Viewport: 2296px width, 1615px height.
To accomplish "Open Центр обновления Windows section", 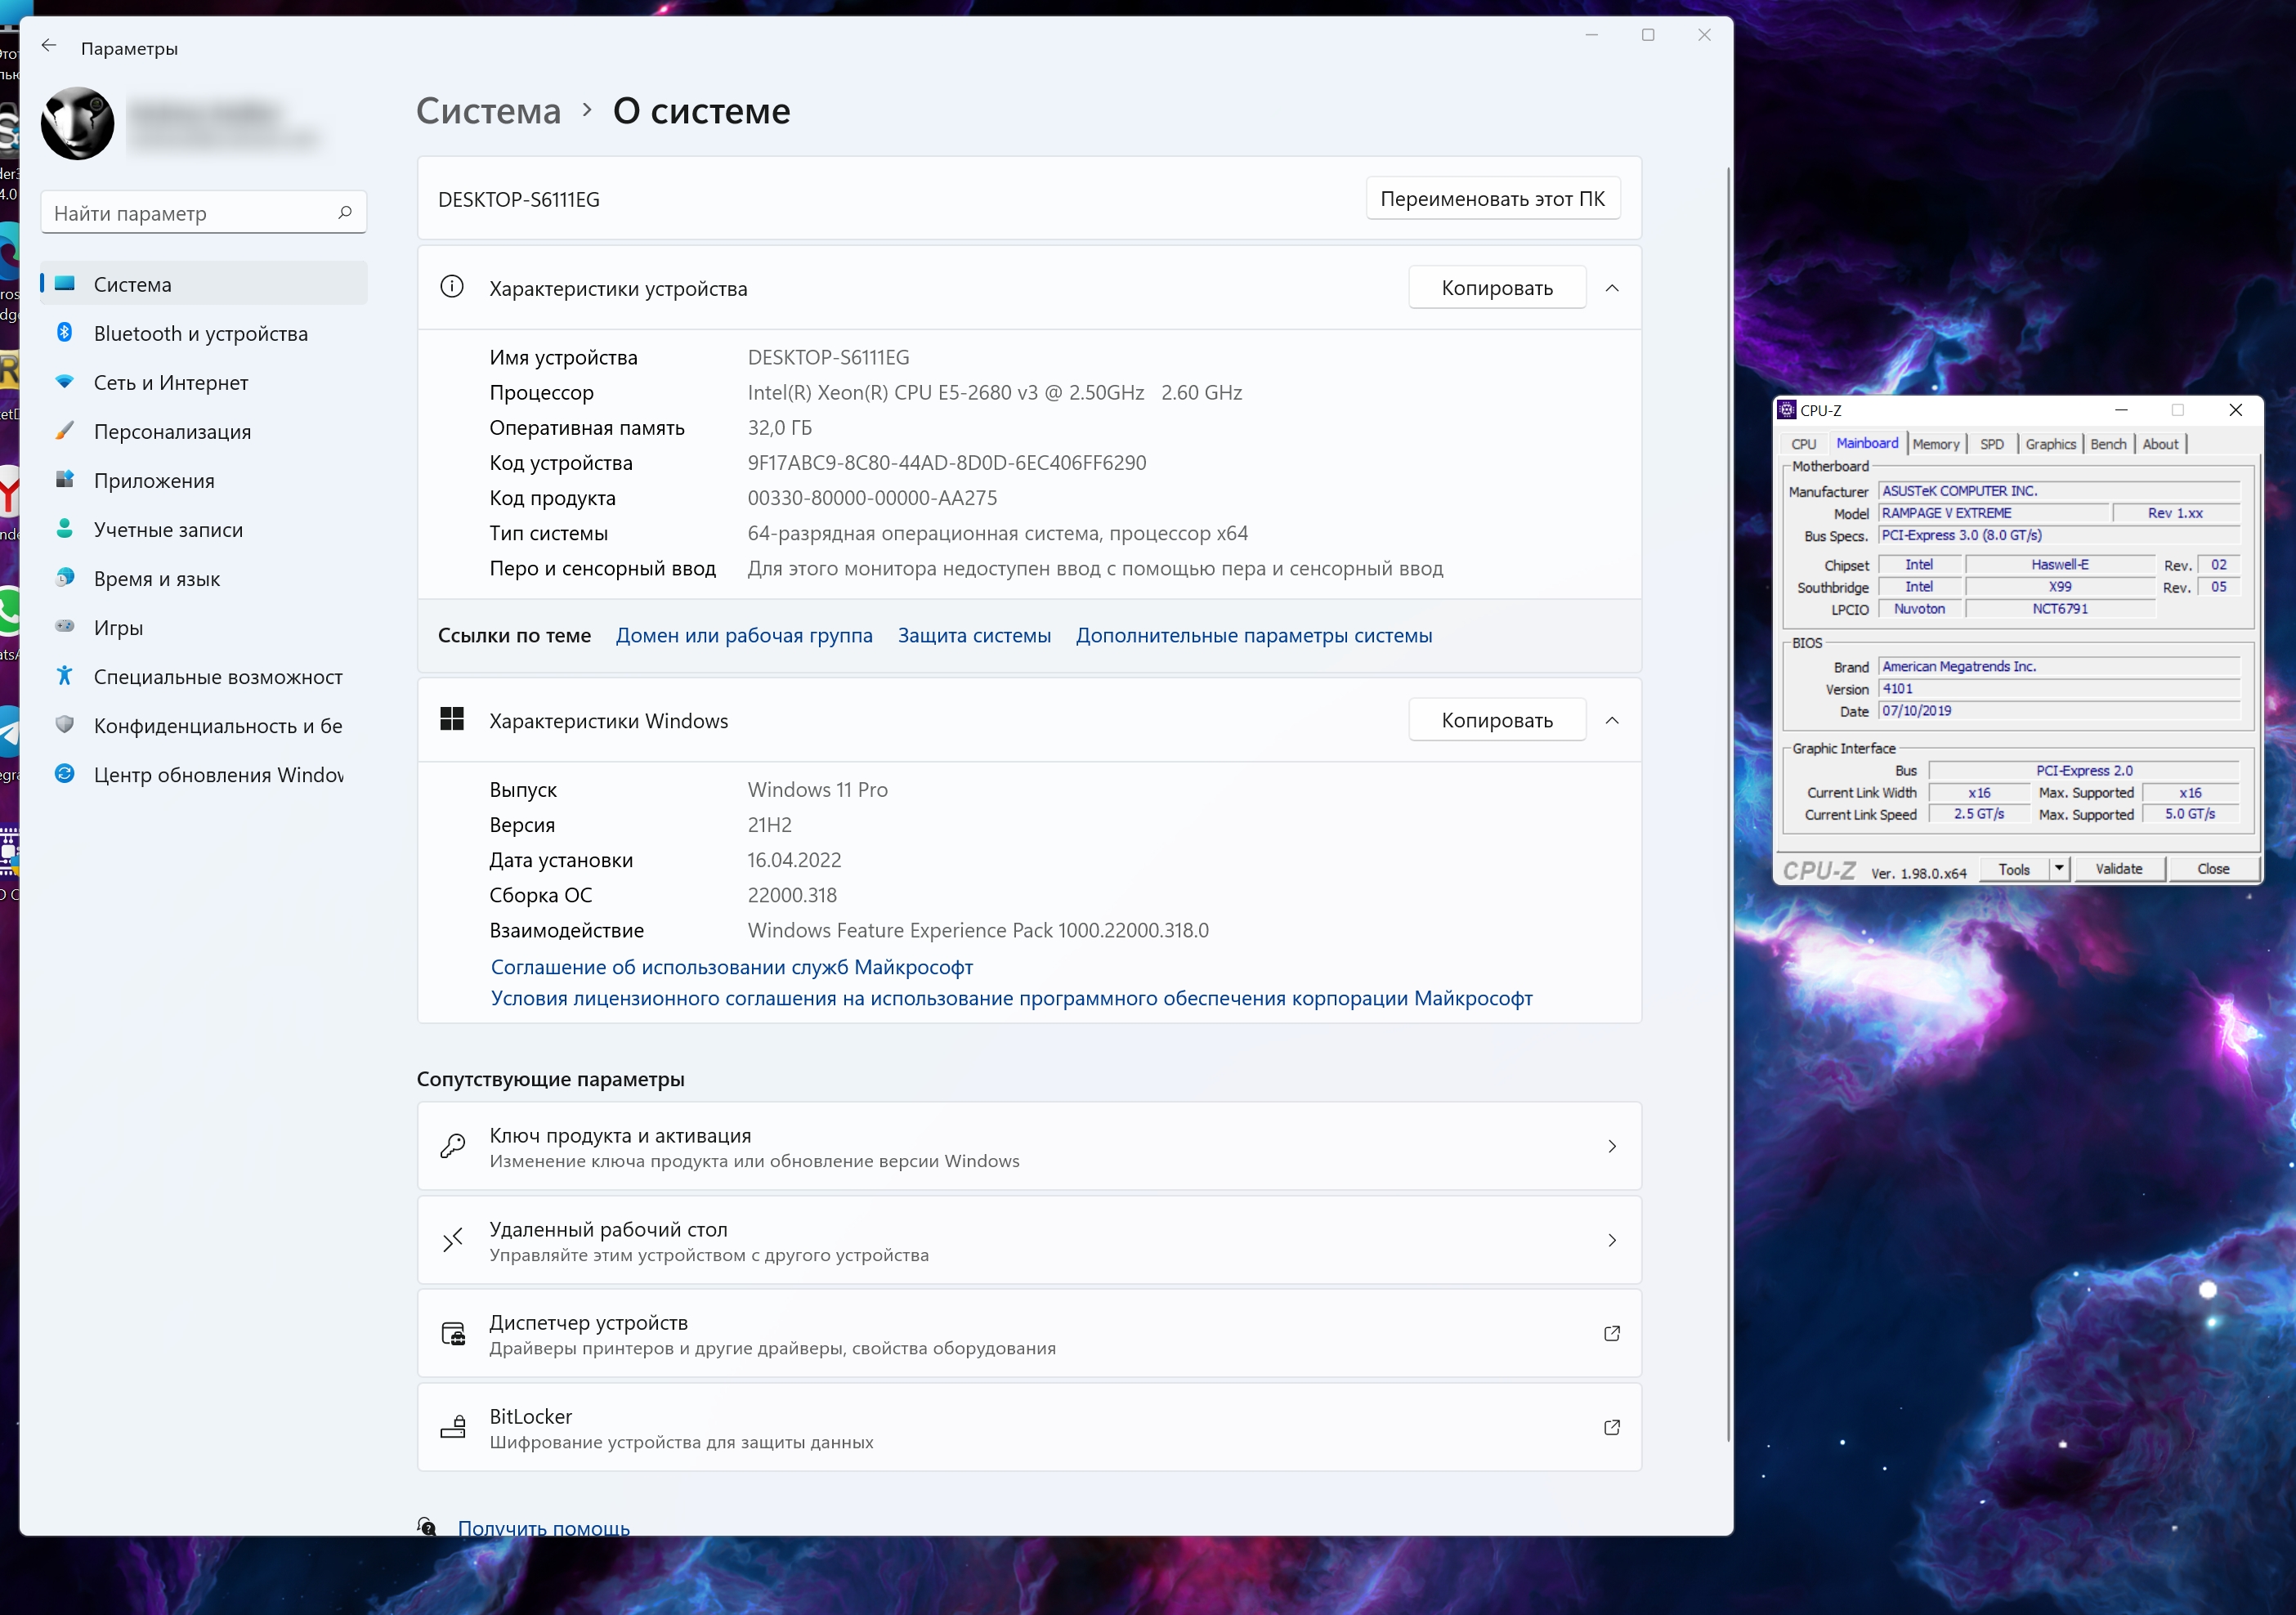I will coord(217,774).
